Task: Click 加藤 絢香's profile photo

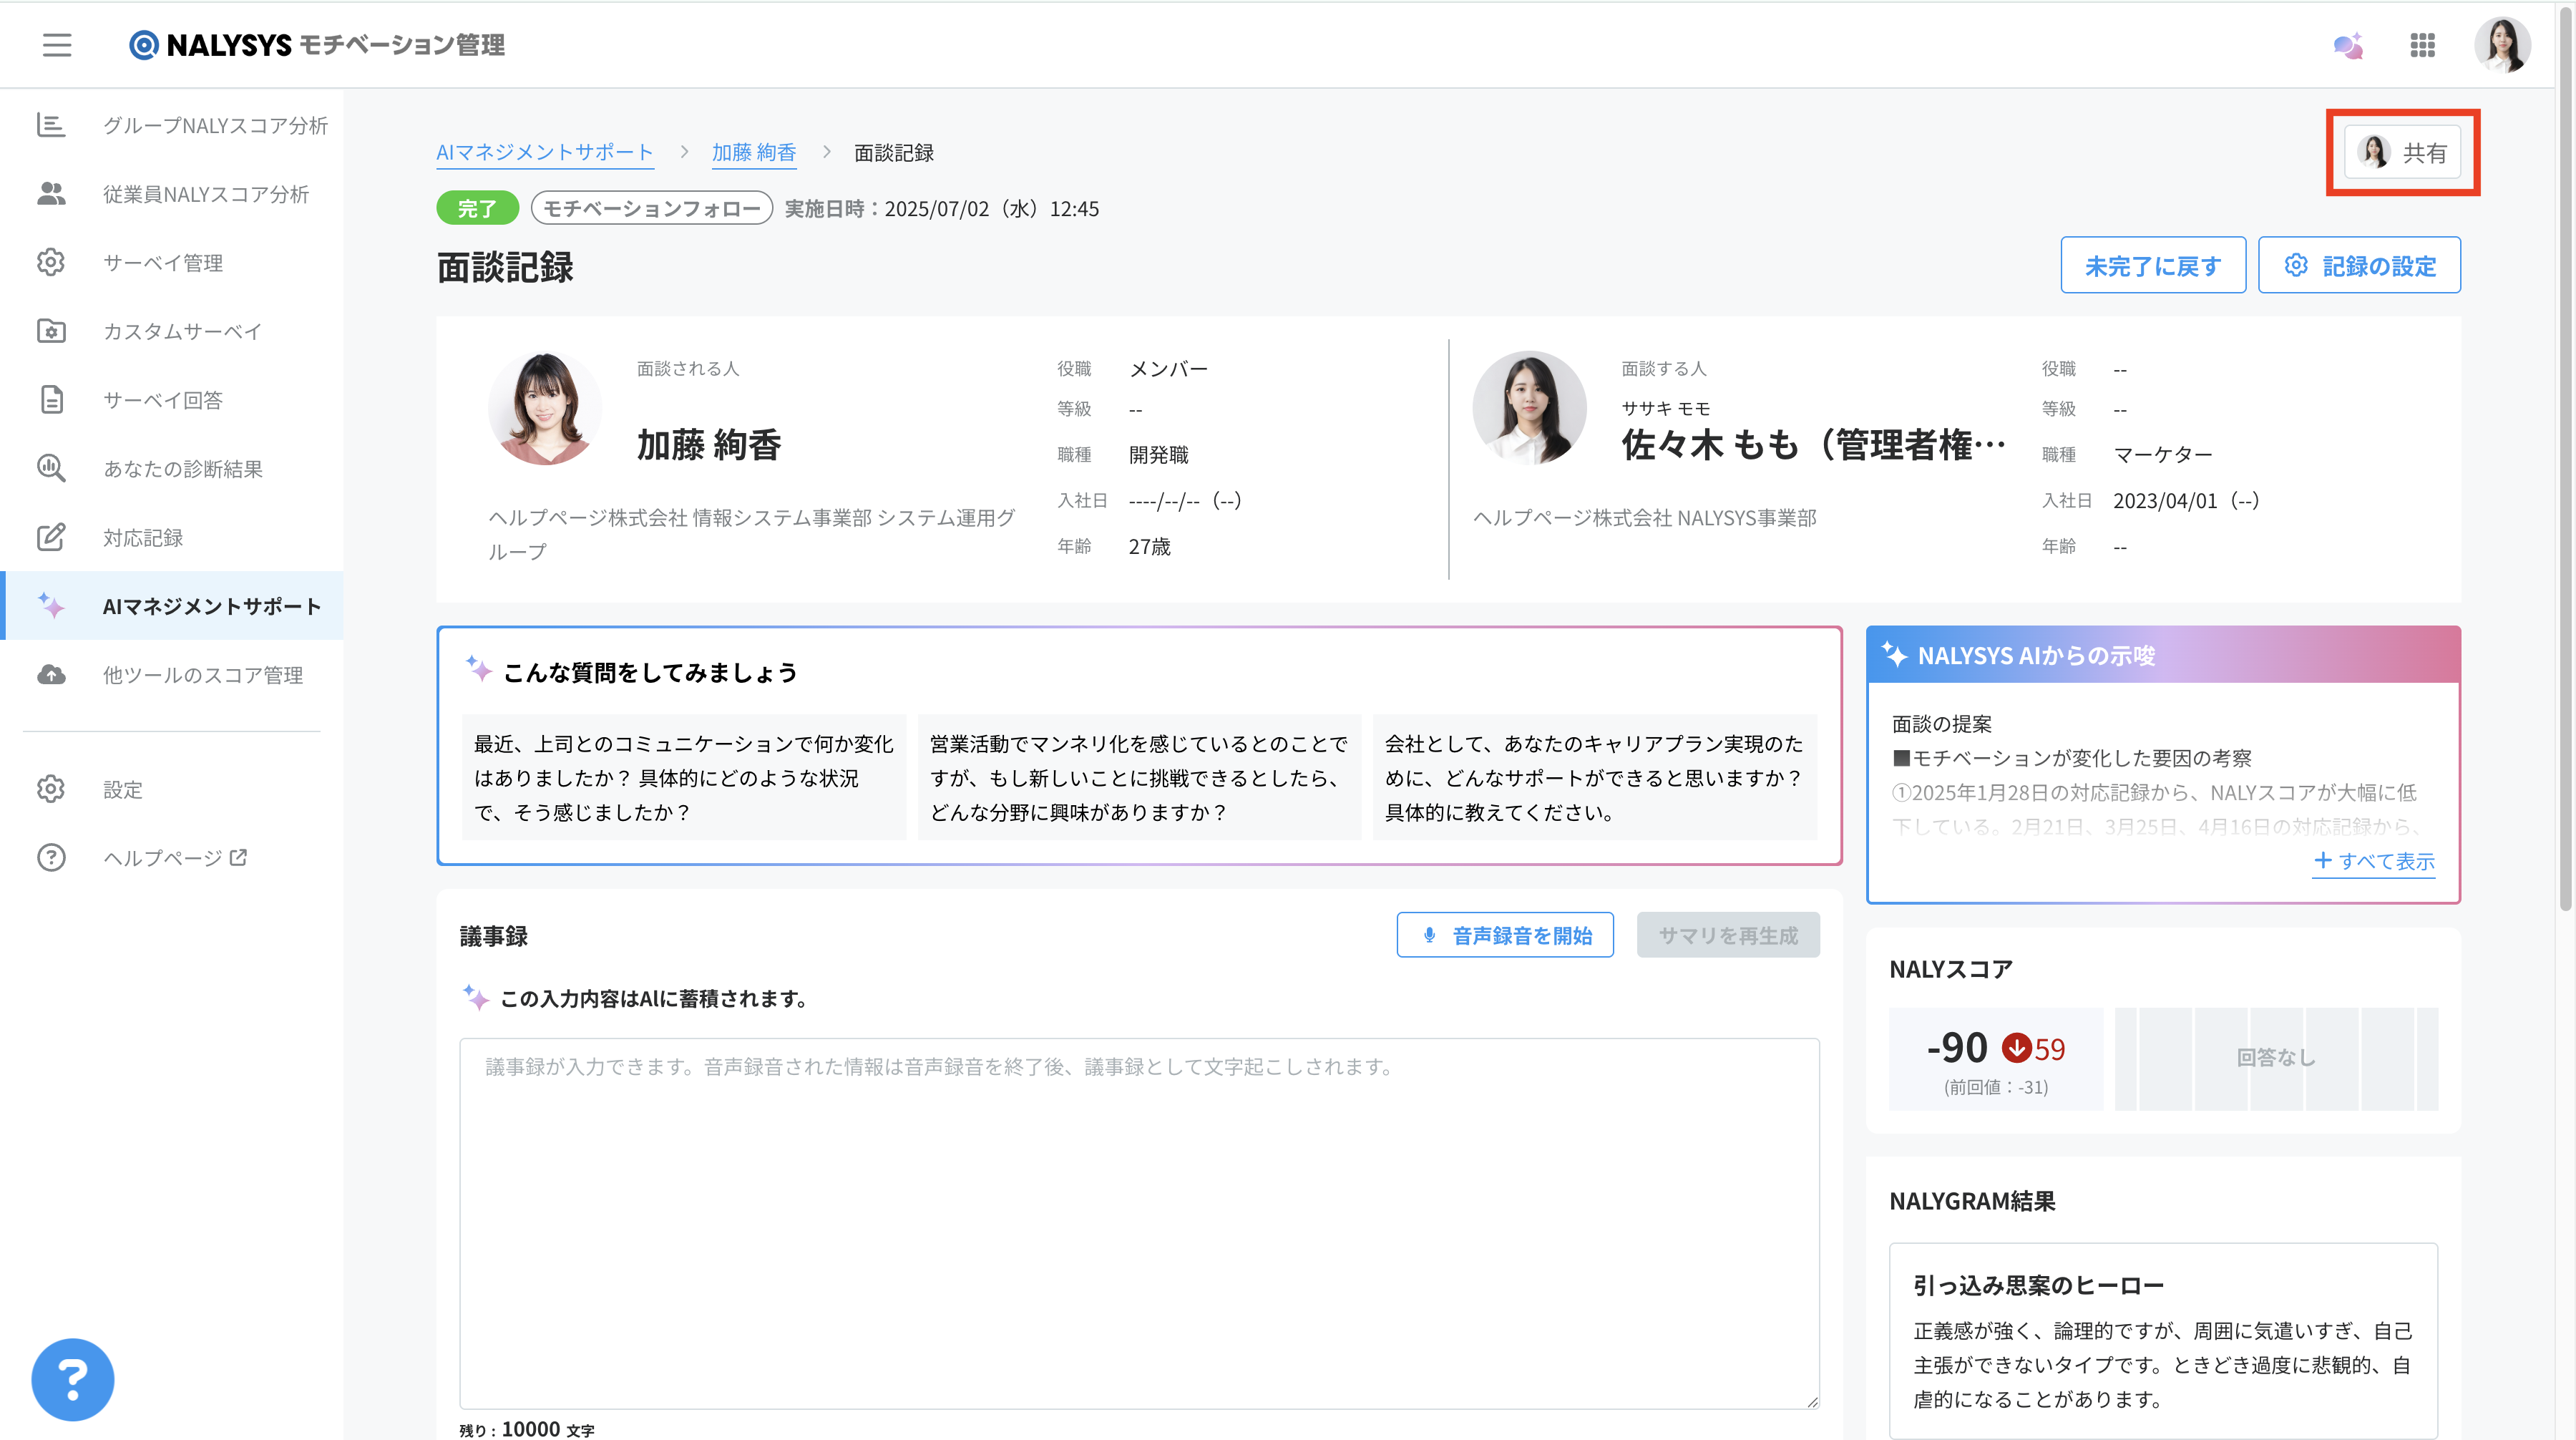Action: point(544,408)
